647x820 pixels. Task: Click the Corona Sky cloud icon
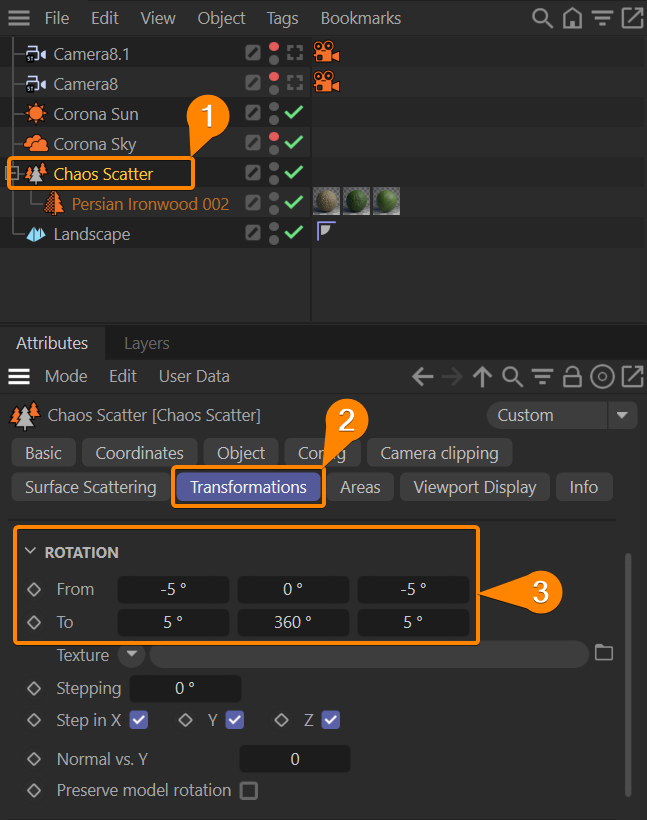(36, 143)
